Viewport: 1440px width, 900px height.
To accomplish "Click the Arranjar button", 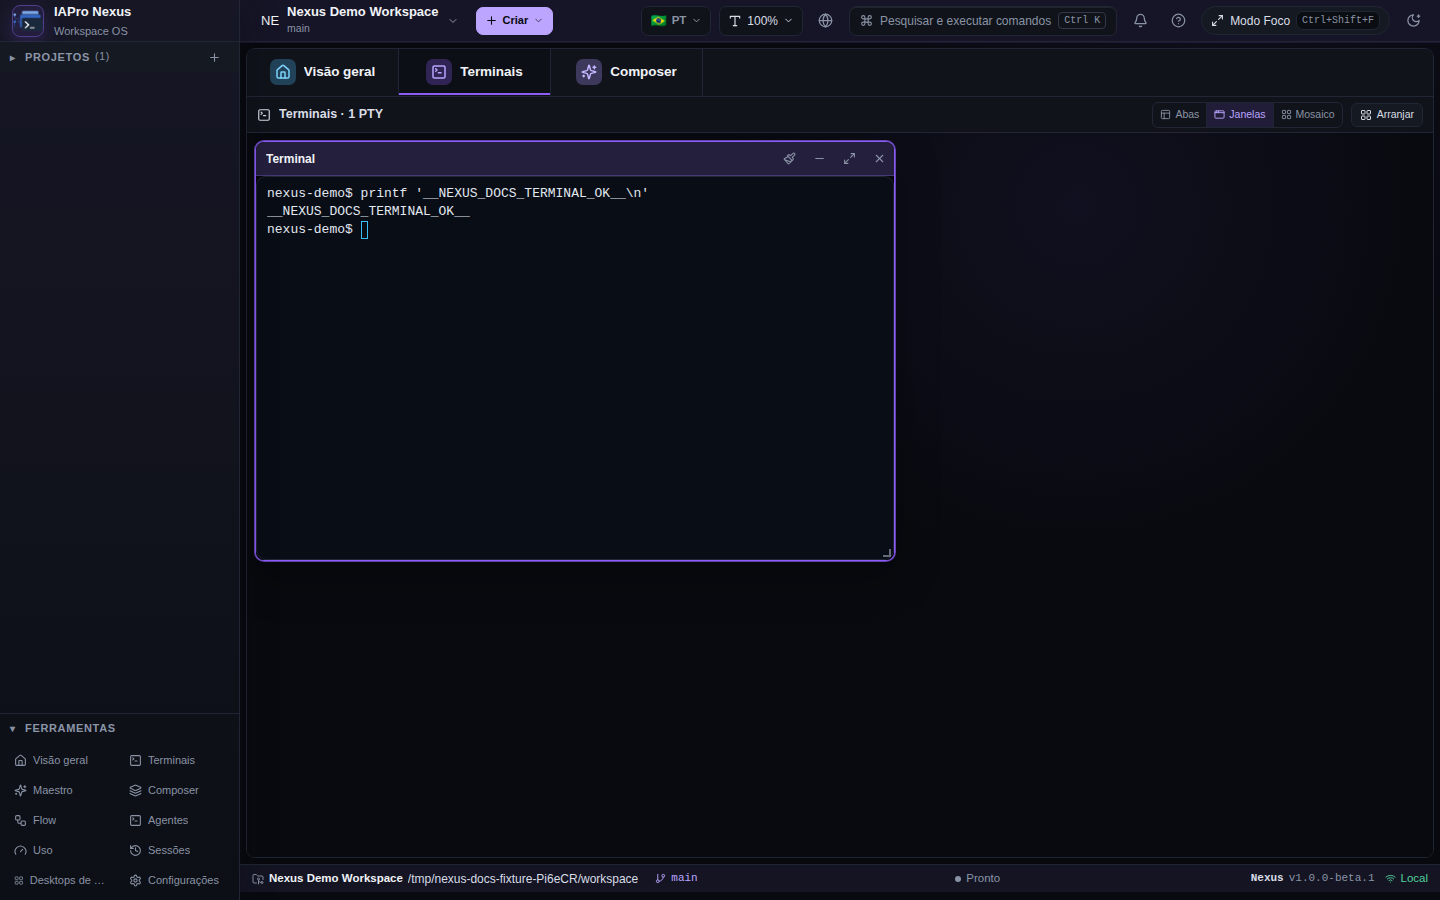I will click(x=1387, y=115).
